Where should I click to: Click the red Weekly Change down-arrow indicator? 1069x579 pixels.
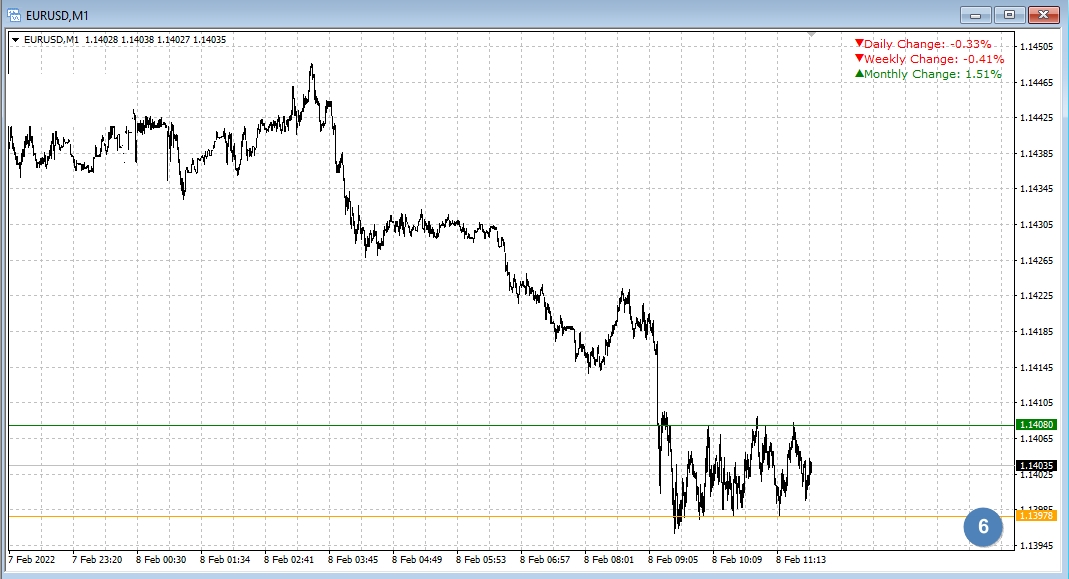click(858, 58)
